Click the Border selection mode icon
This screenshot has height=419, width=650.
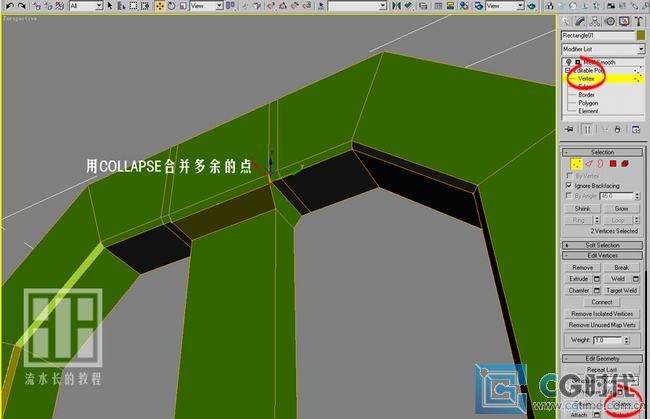coord(600,164)
